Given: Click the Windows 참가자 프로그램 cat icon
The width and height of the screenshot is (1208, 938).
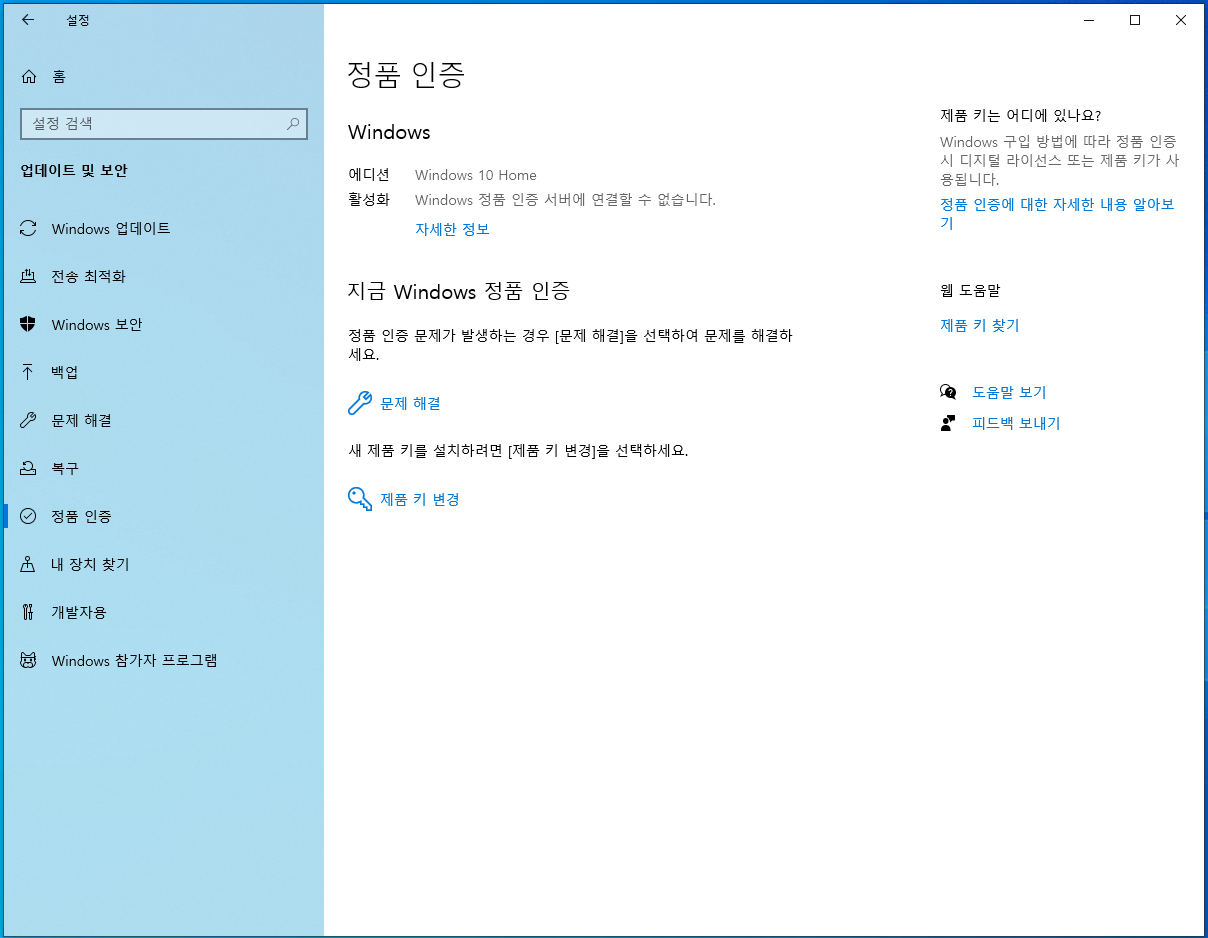Looking at the screenshot, I should (x=29, y=661).
